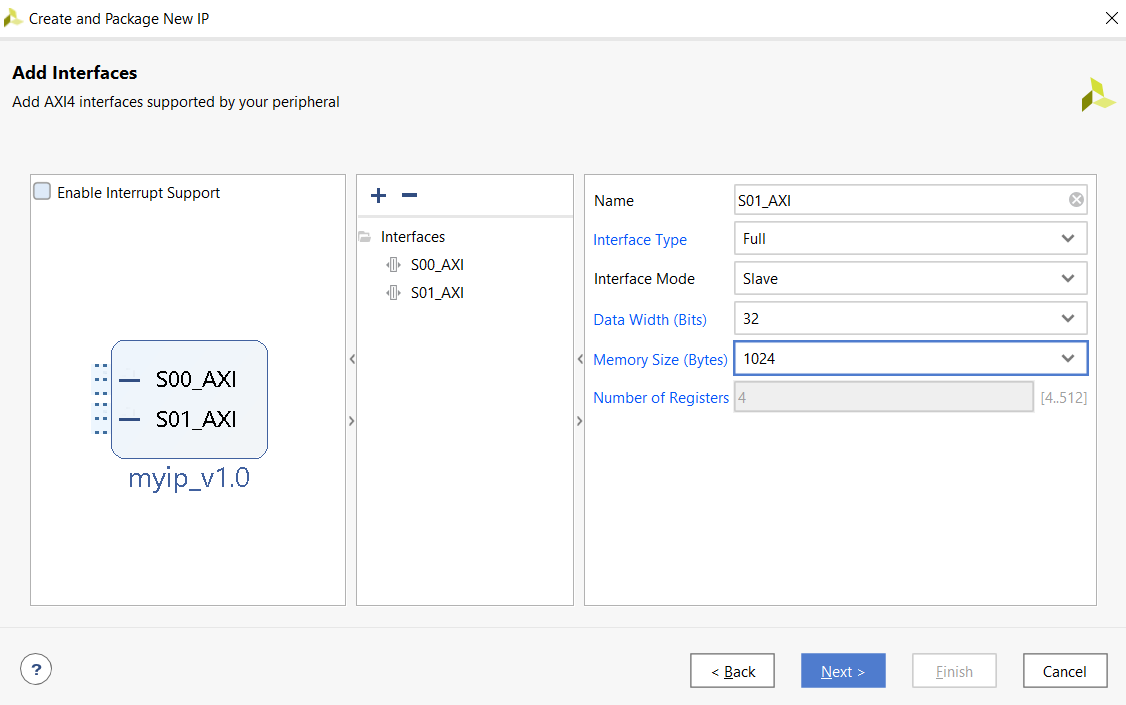Cancel the Create and Package New IP wizard
This screenshot has width=1126, height=705.
1065,670
